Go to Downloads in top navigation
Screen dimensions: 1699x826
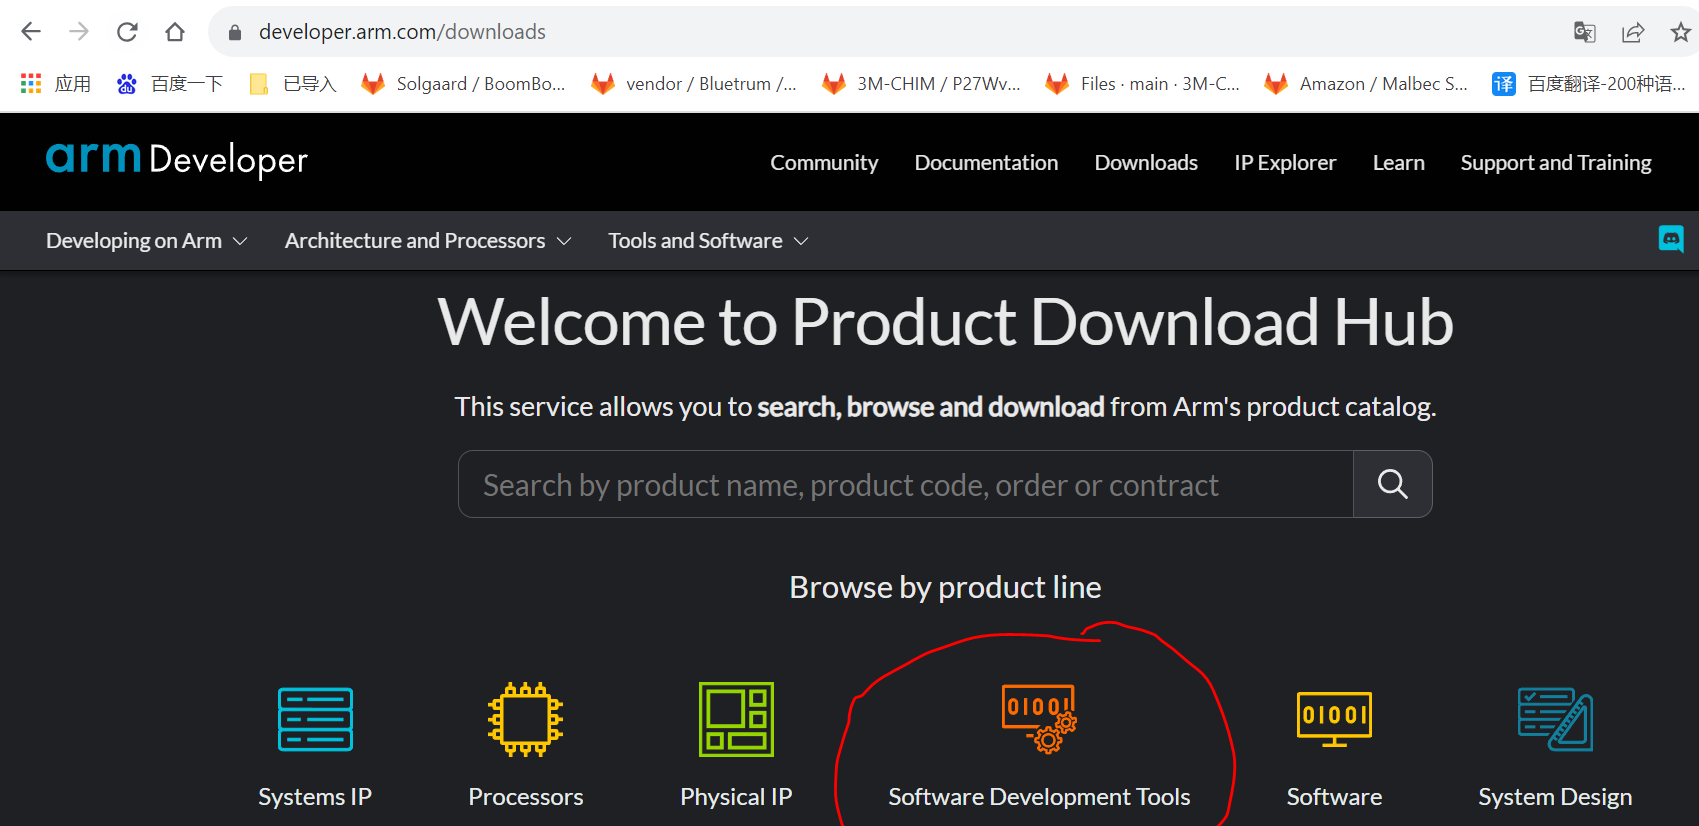pyautogui.click(x=1146, y=163)
